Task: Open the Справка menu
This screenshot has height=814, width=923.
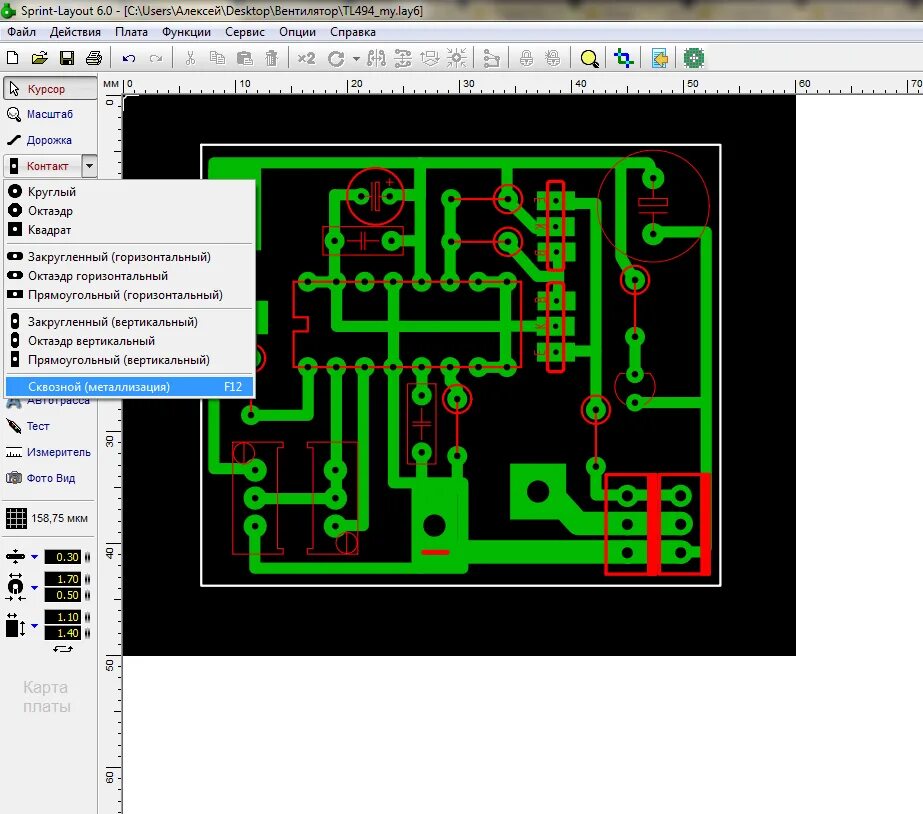Action: pyautogui.click(x=353, y=32)
